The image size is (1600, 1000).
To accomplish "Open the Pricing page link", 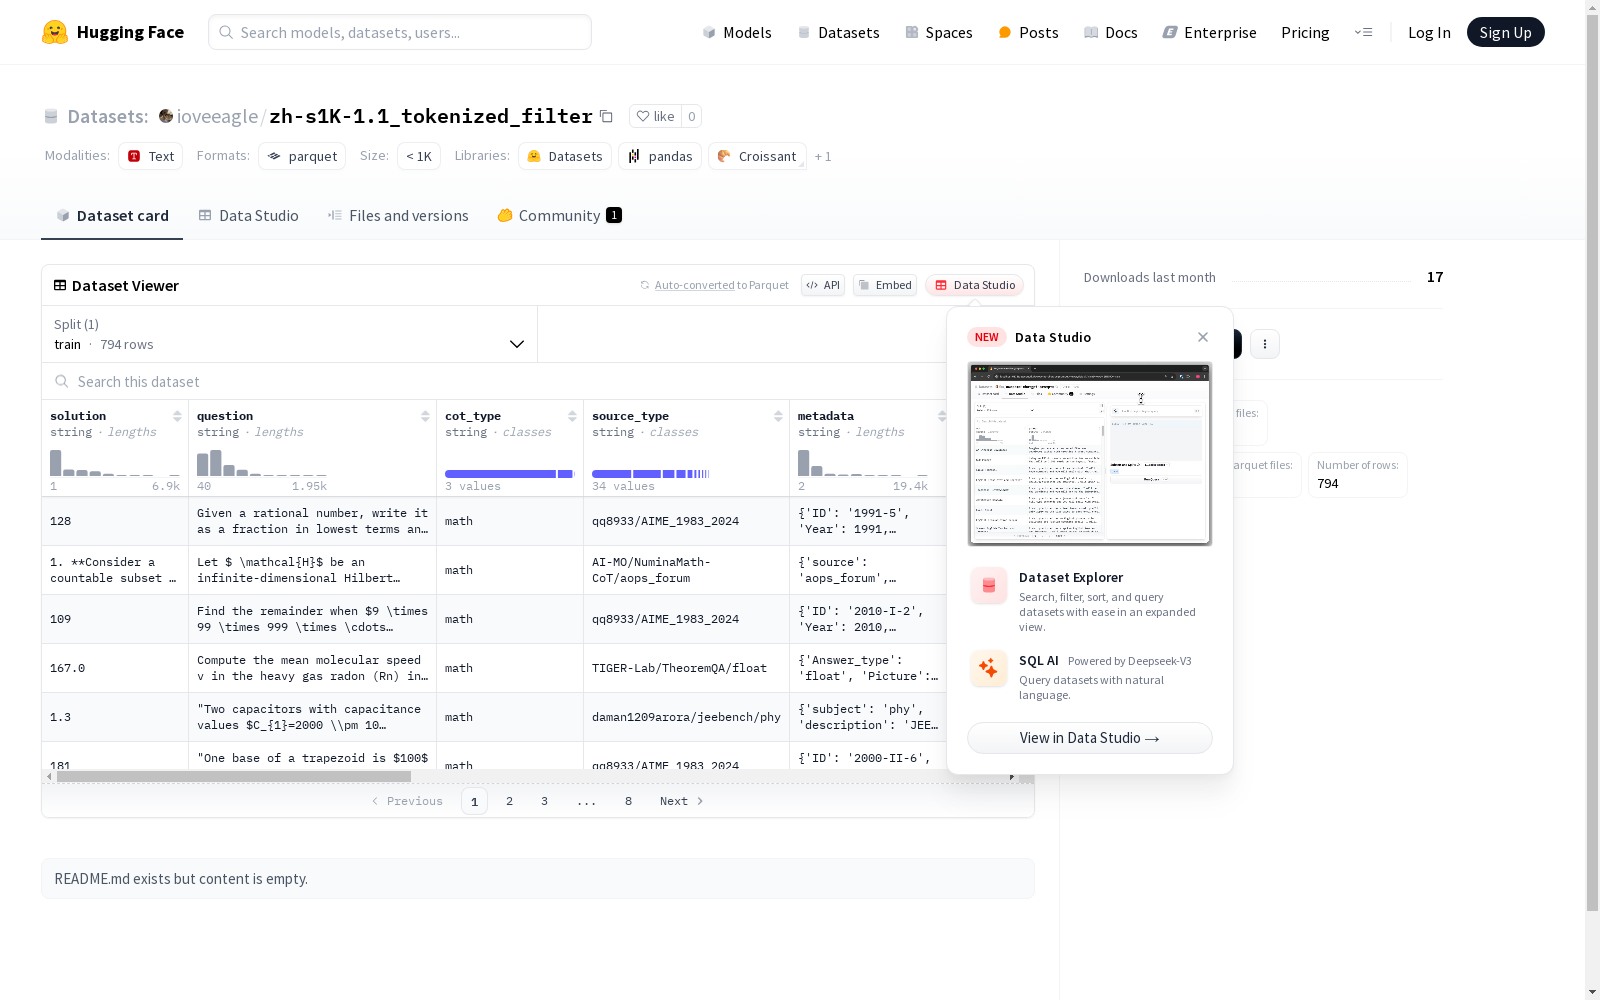I will 1305,32.
